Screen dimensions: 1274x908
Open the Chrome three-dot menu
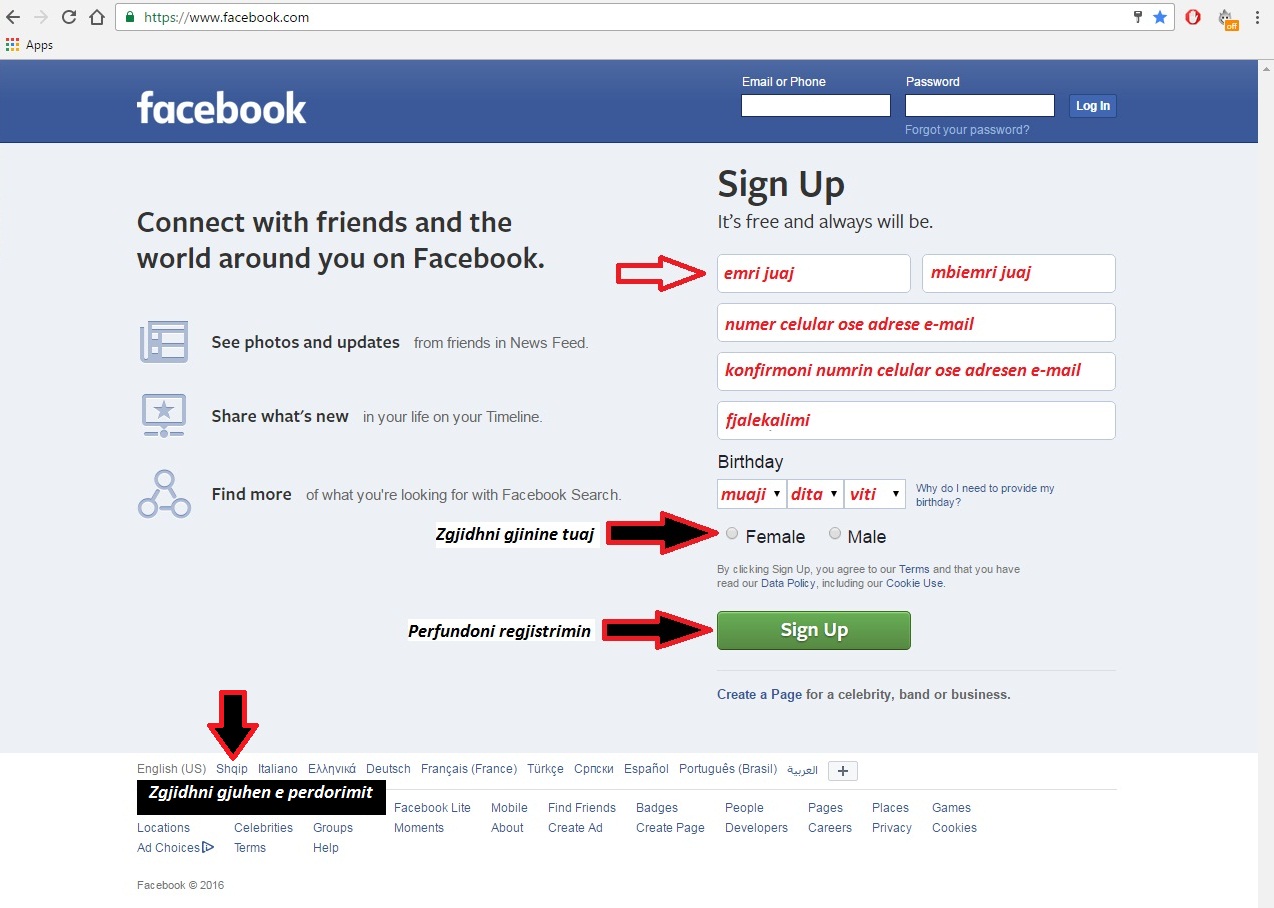click(x=1257, y=17)
